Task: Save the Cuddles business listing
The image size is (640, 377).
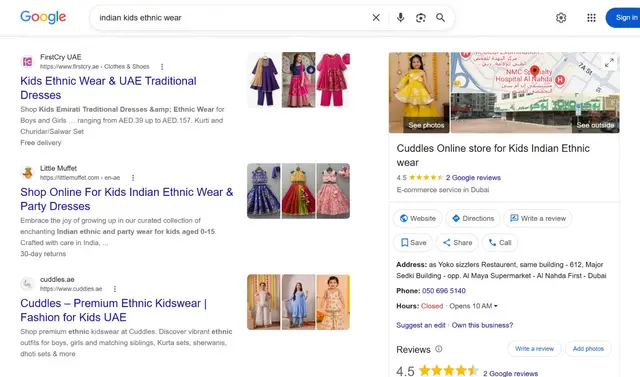Action: point(413,242)
